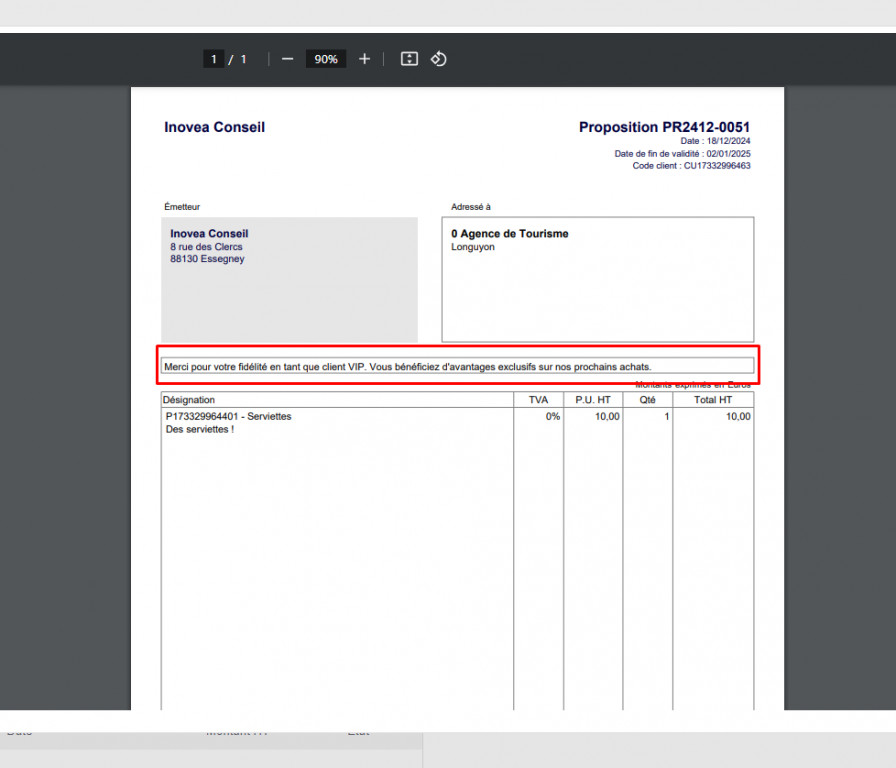Click the fit to page icon
Viewport: 896px width, 768px height.
(409, 59)
